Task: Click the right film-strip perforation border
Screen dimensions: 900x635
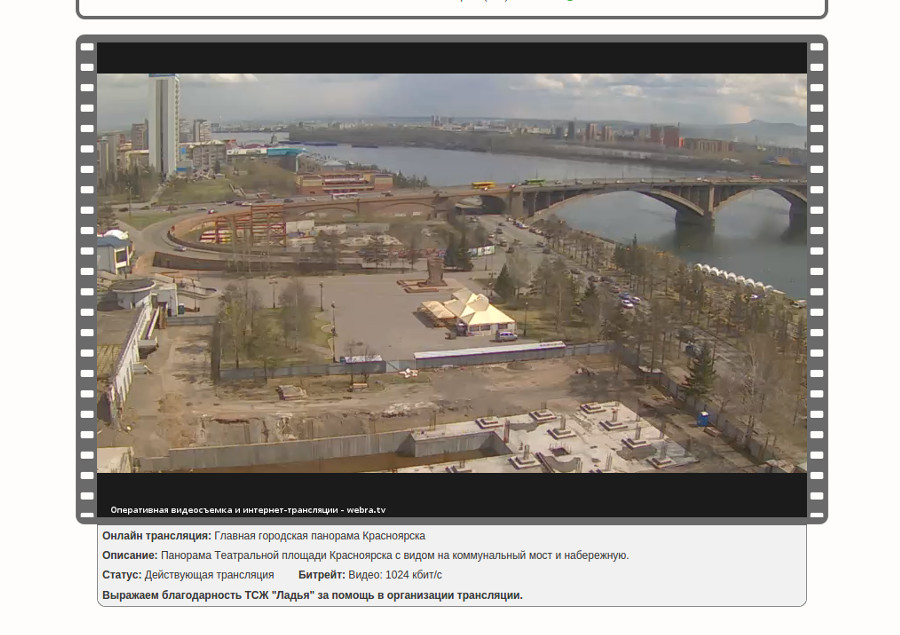Action: [x=817, y=280]
